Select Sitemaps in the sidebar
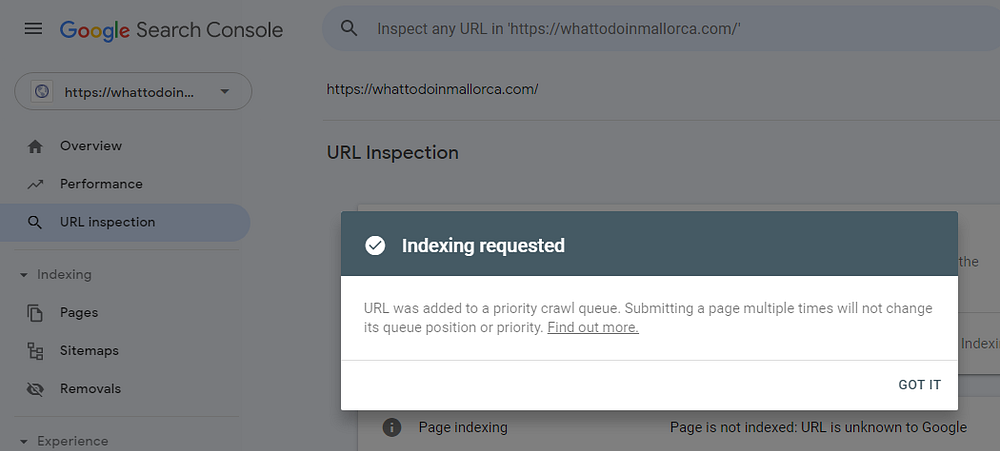1000x451 pixels. click(x=89, y=351)
